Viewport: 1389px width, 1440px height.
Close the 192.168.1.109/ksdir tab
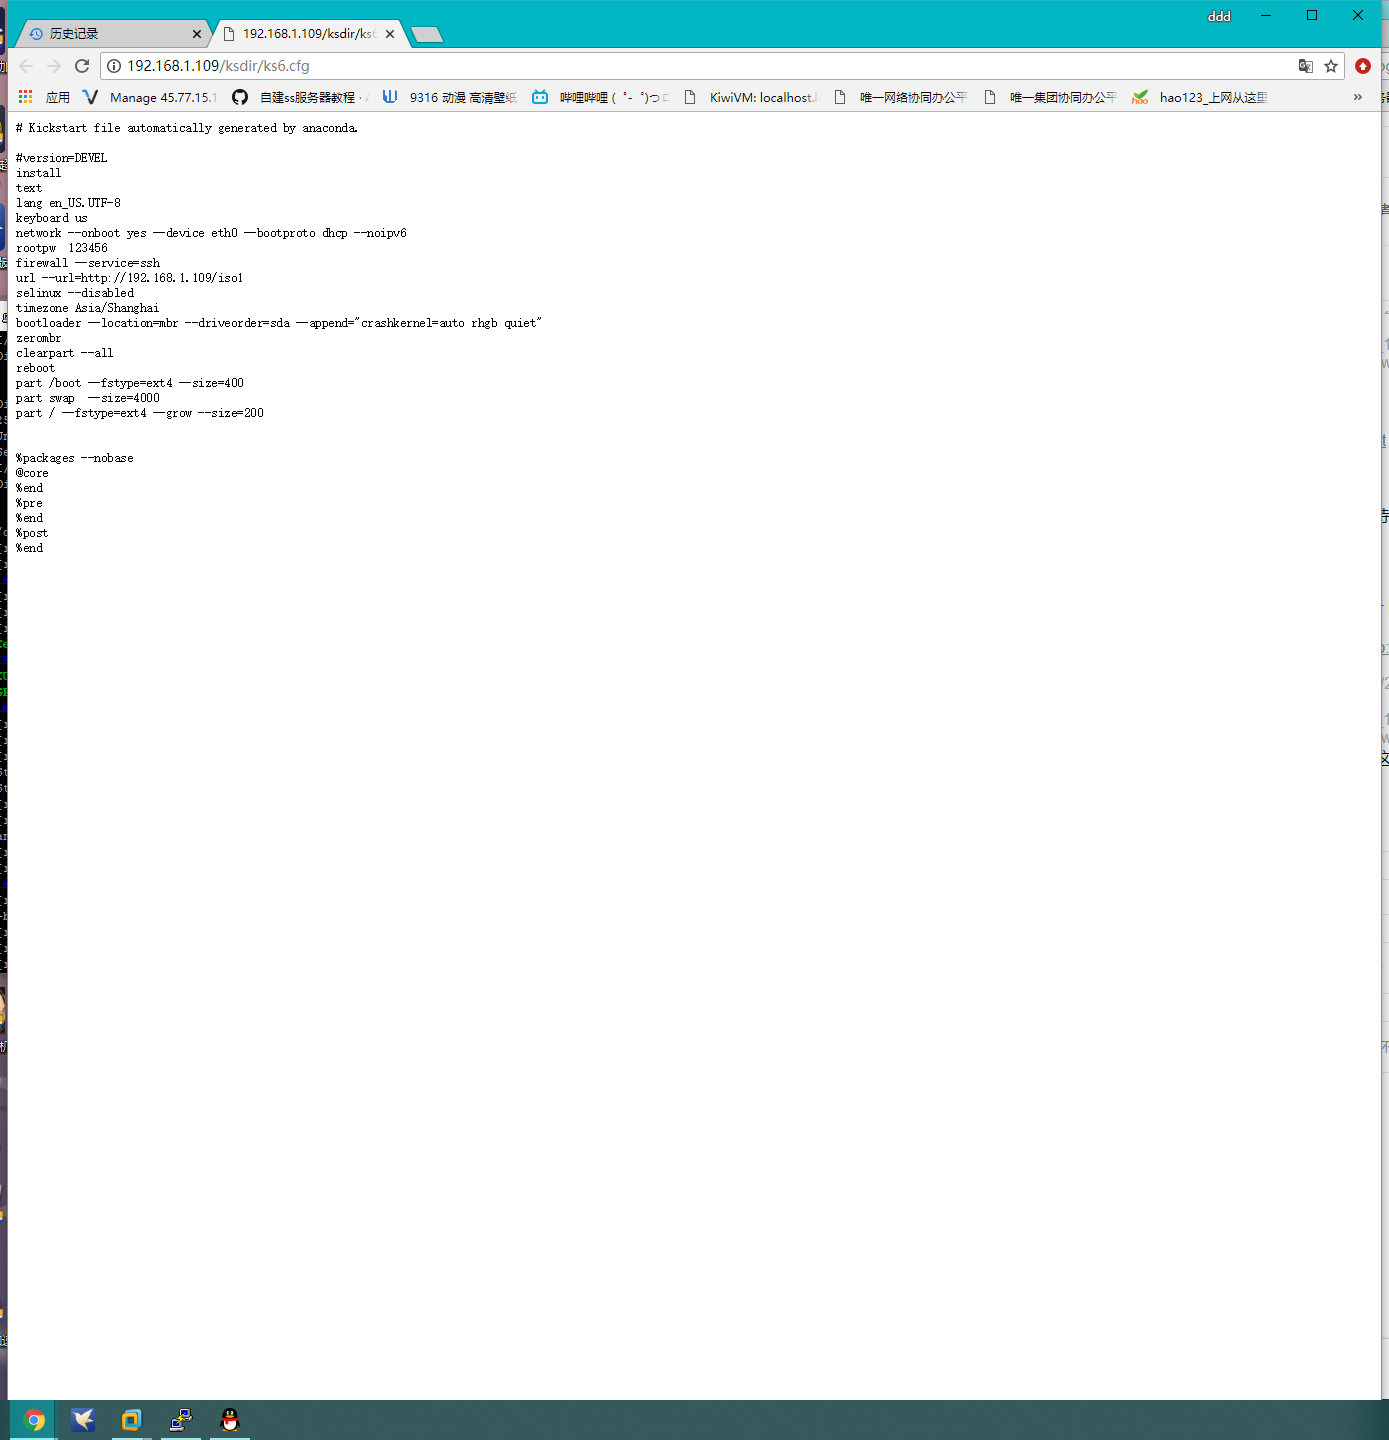pos(390,34)
